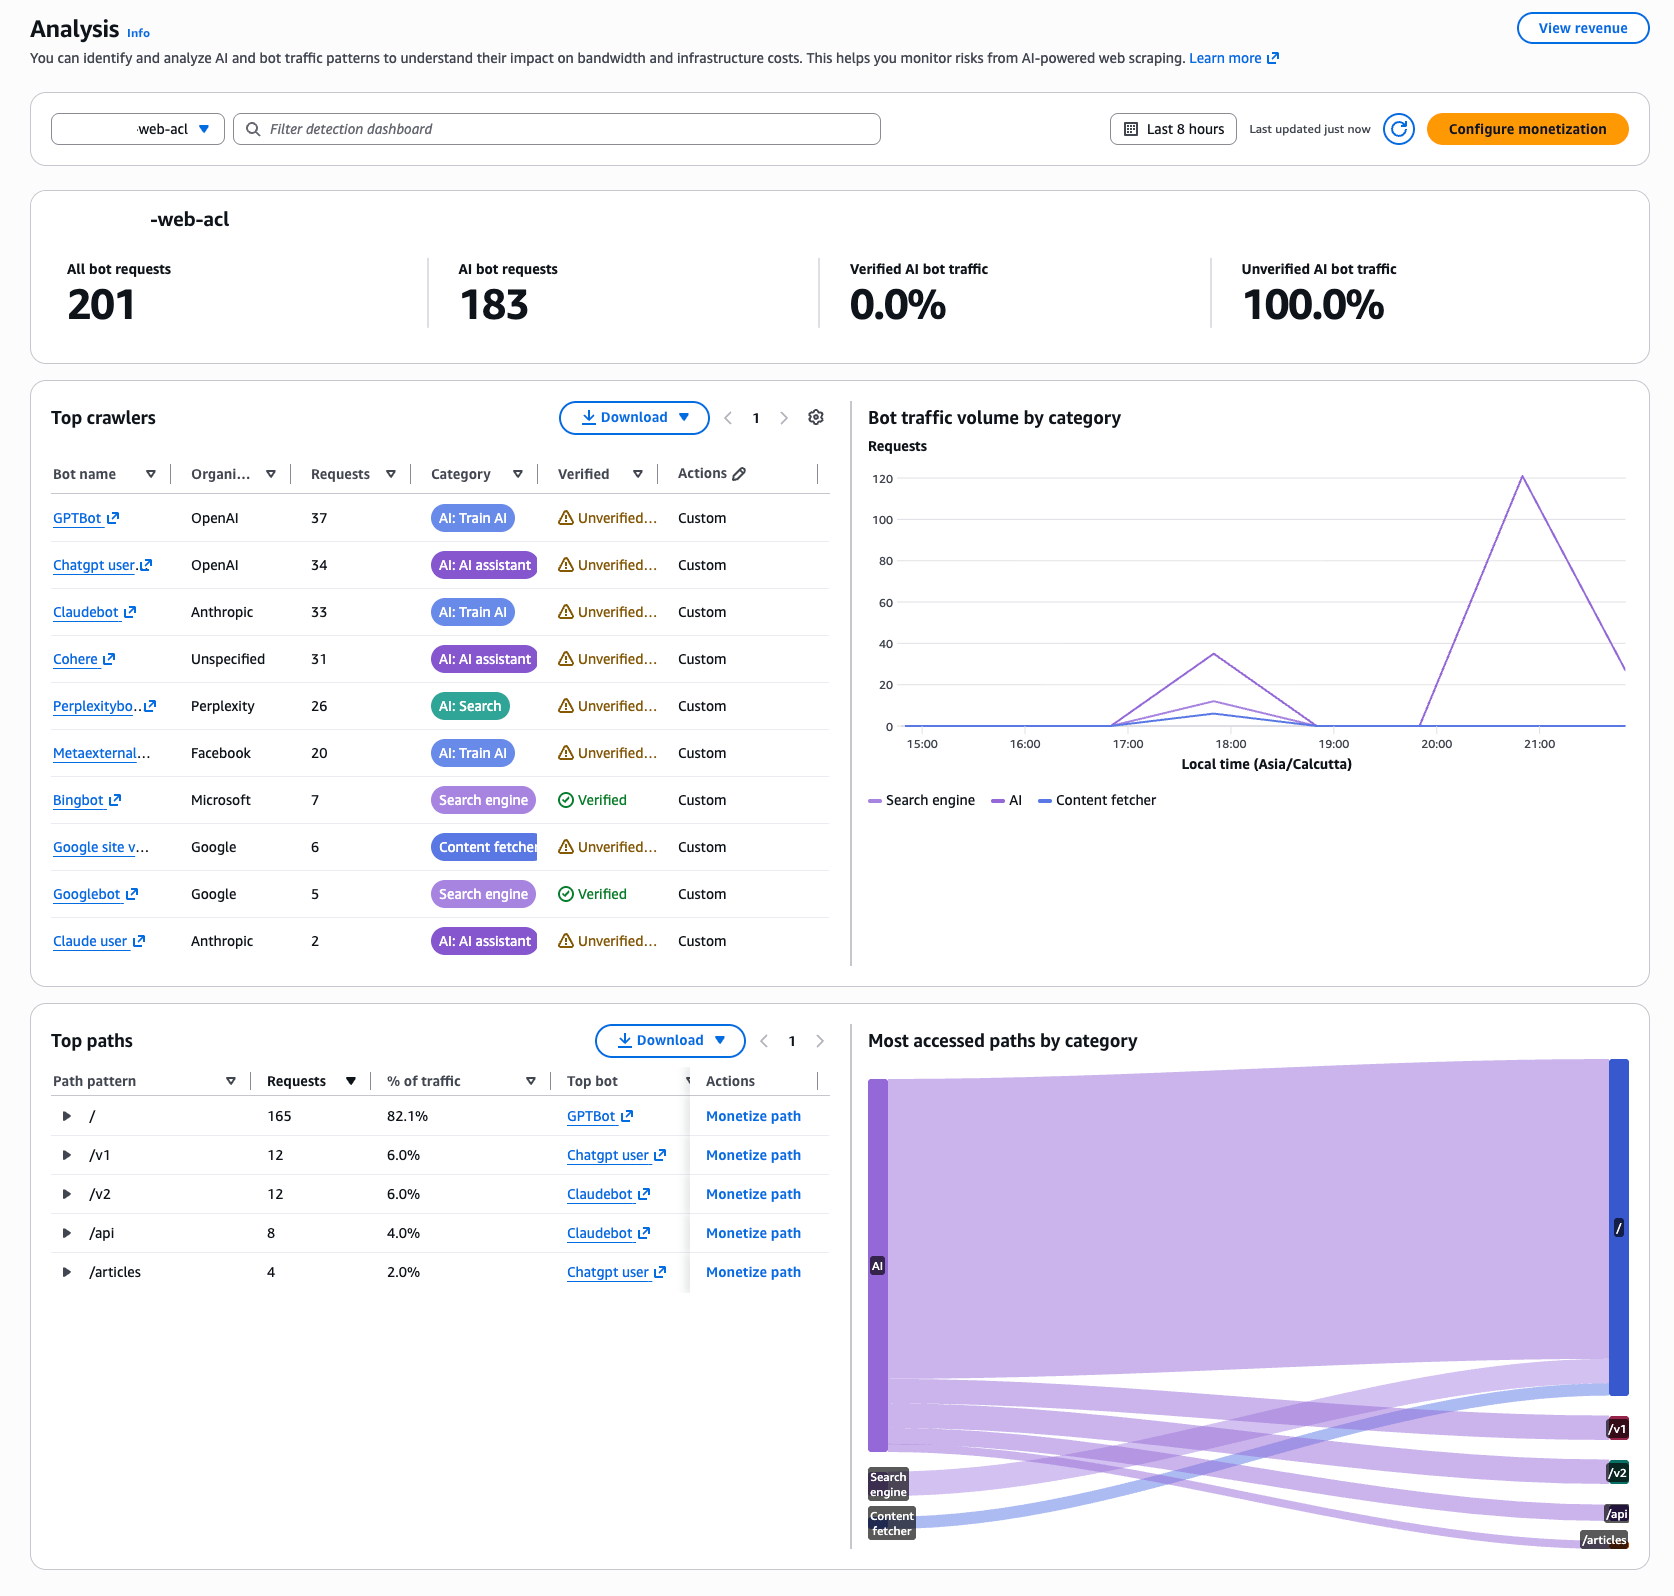Toggle Content fetcher legend swatch
Image resolution: width=1674 pixels, height=1596 pixels.
point(1045,801)
